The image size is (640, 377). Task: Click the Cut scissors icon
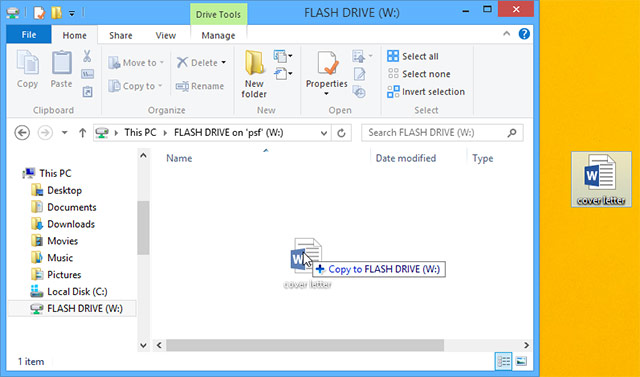[x=87, y=56]
